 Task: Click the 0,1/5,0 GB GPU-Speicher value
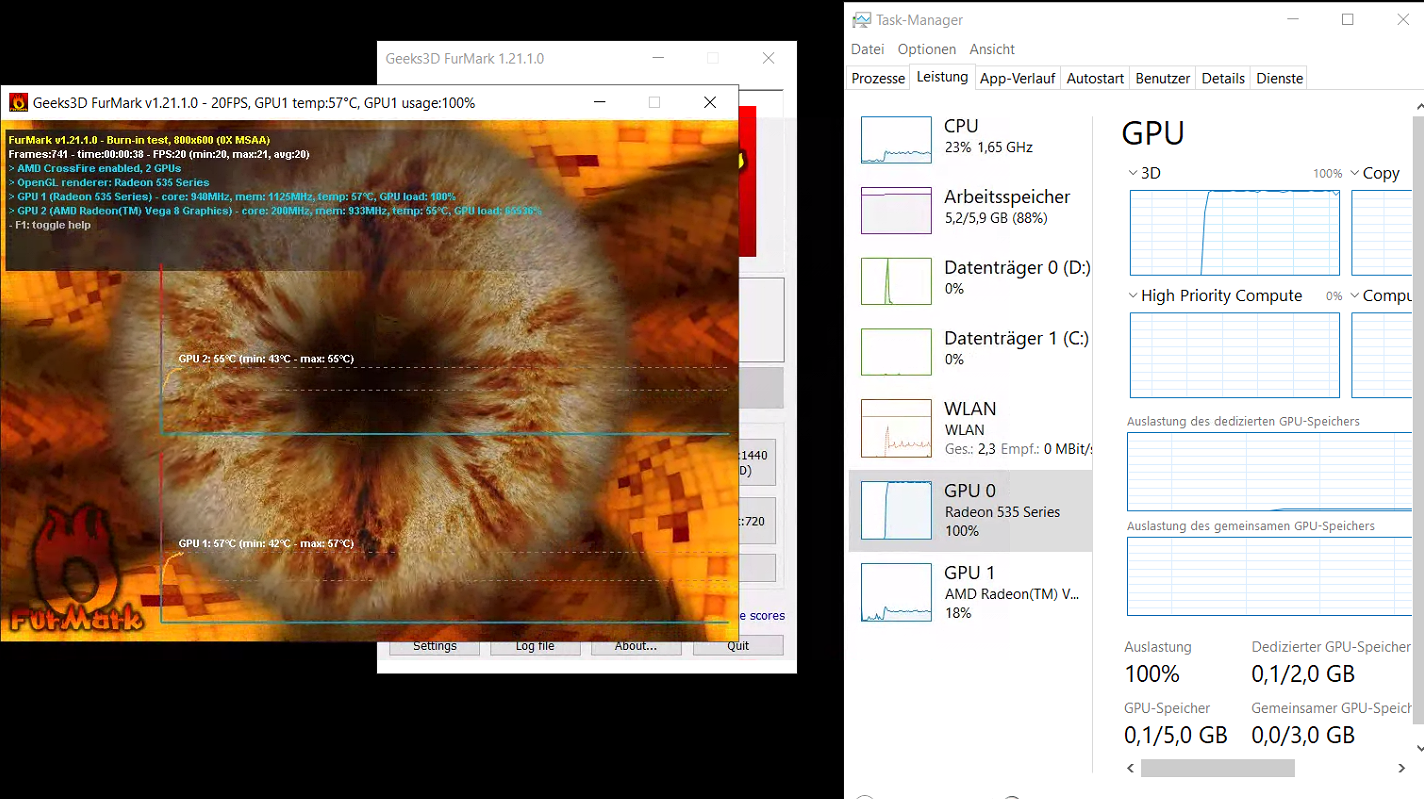point(1176,736)
